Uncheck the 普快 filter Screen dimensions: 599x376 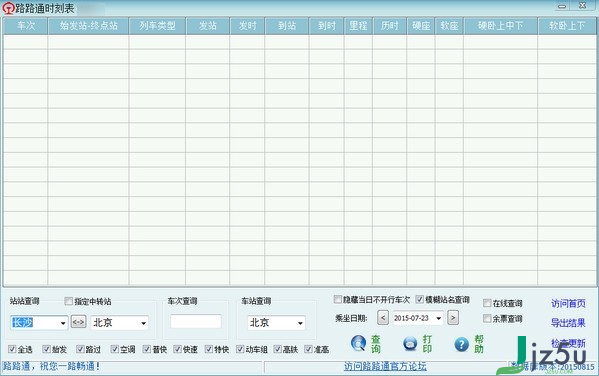pos(147,349)
